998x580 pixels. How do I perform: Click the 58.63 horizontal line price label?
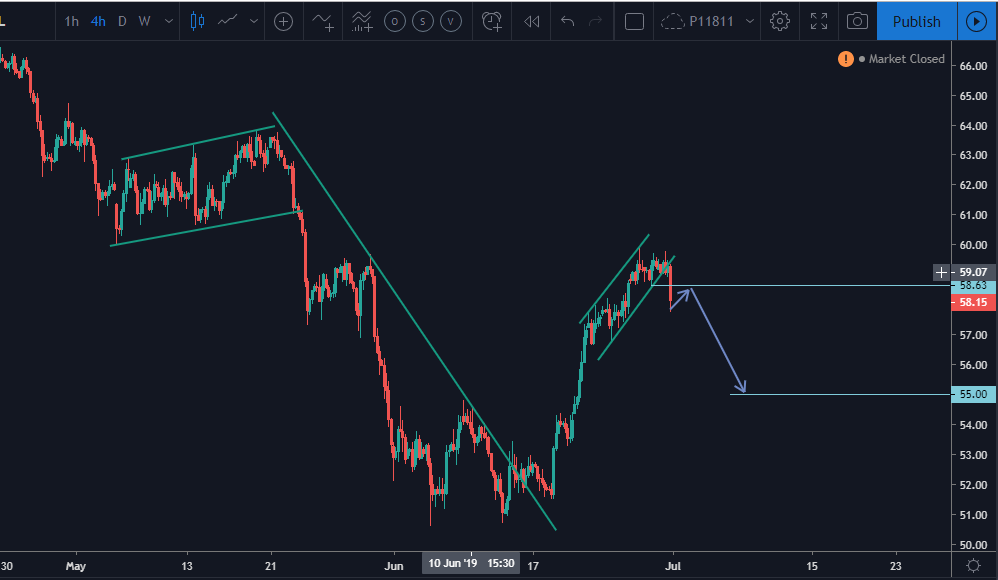(973, 286)
